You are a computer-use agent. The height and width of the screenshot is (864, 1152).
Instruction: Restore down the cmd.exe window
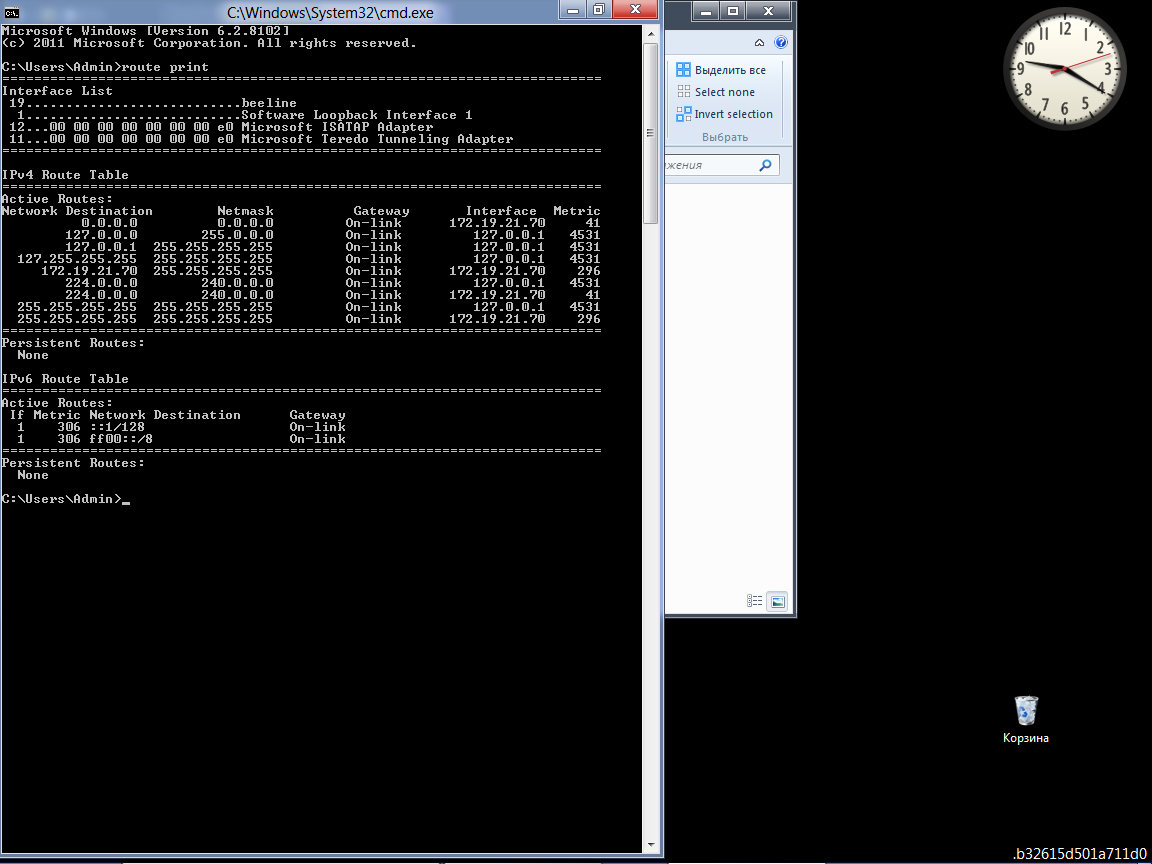click(x=599, y=10)
